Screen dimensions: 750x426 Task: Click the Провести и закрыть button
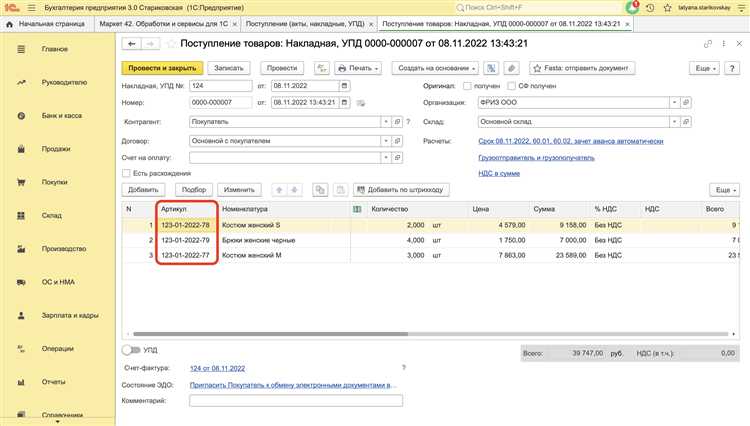pyautogui.click(x=162, y=68)
